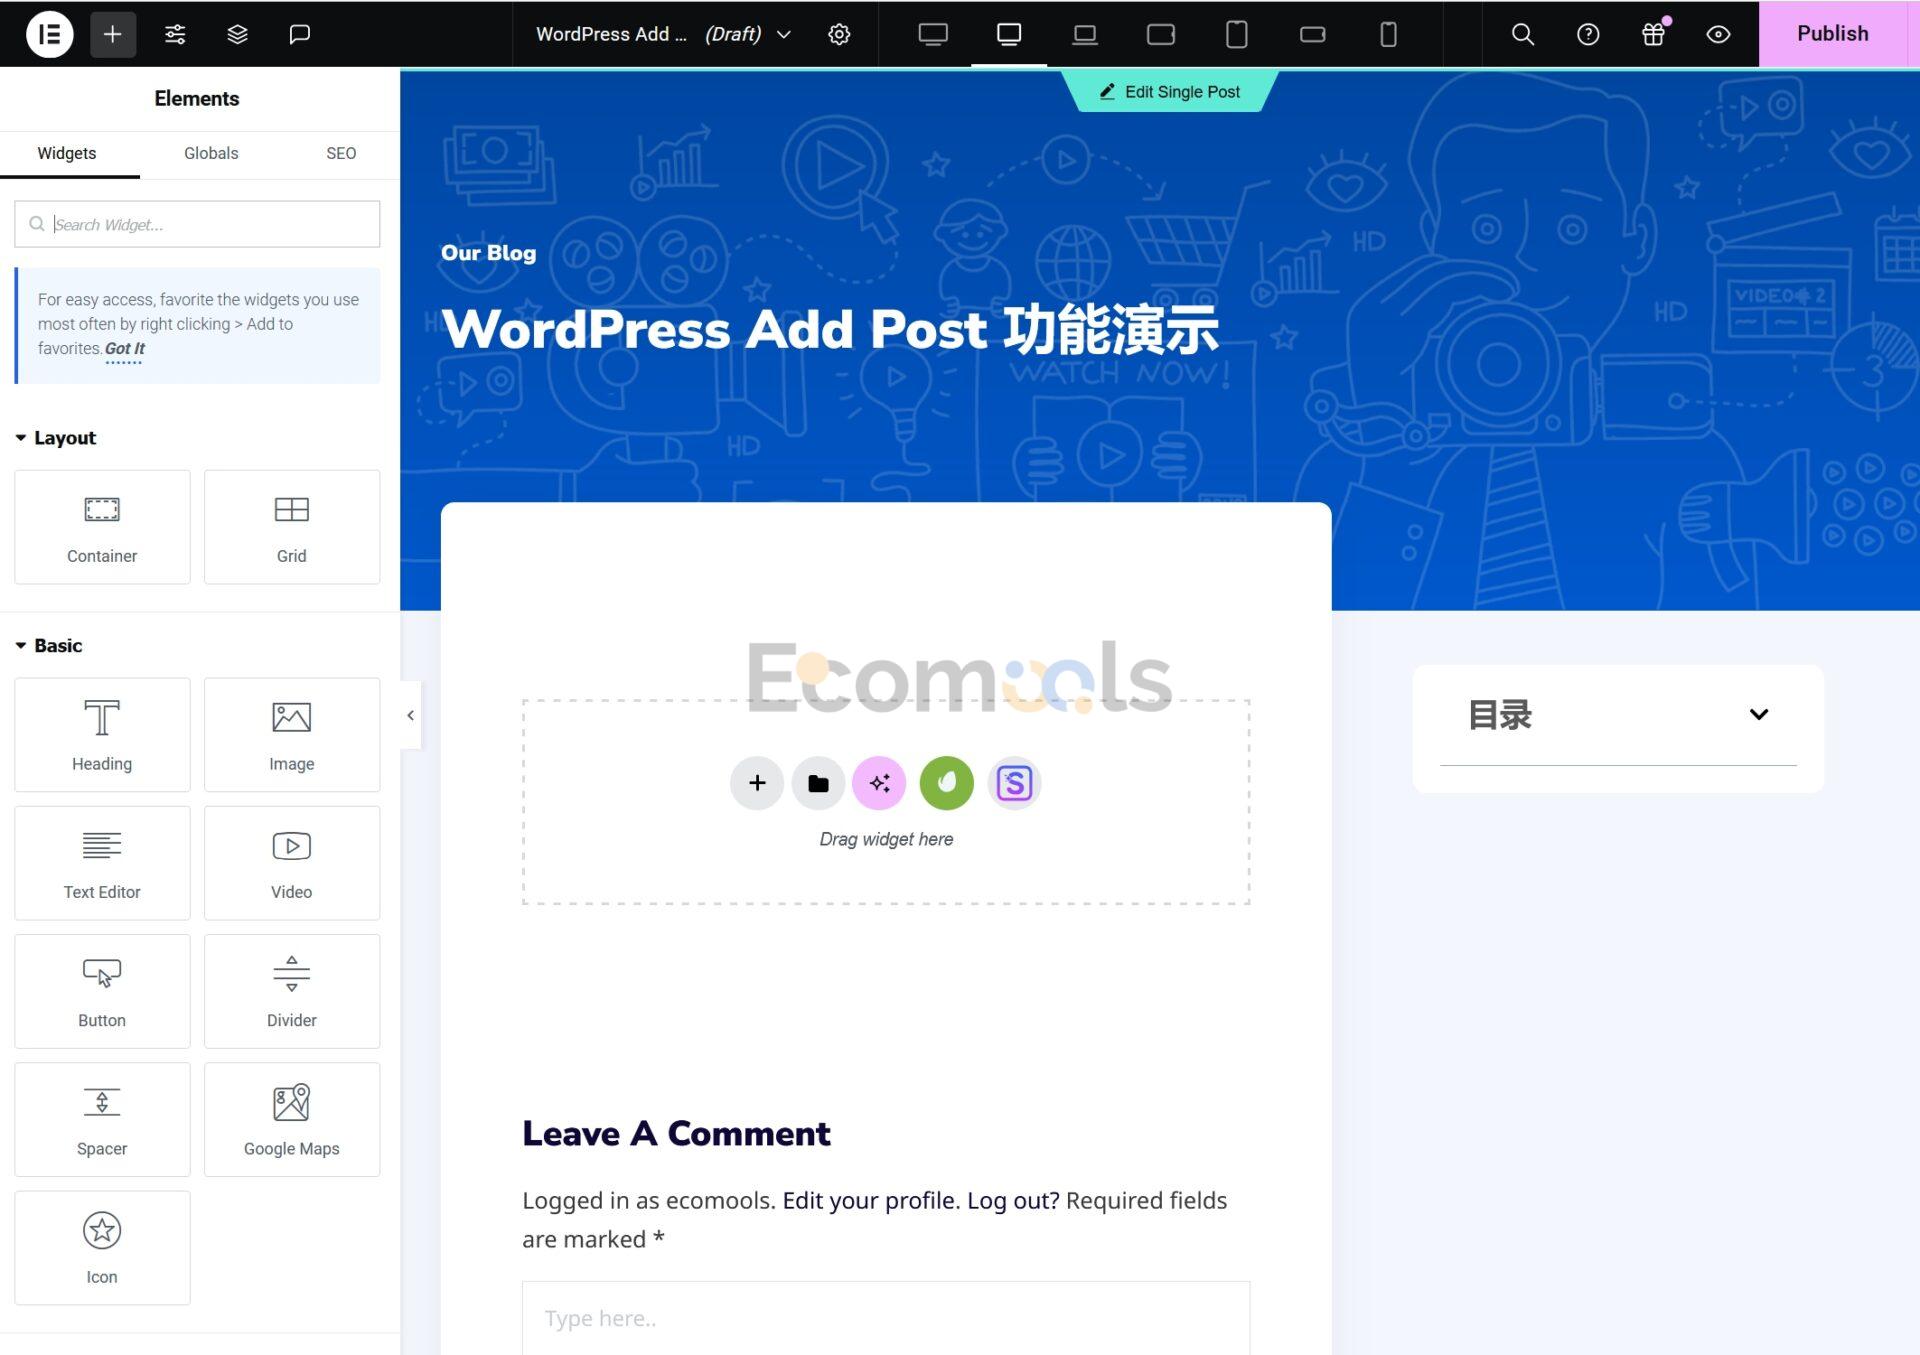The height and width of the screenshot is (1355, 1920).
Task: Select the SEO tab
Action: [x=341, y=153]
